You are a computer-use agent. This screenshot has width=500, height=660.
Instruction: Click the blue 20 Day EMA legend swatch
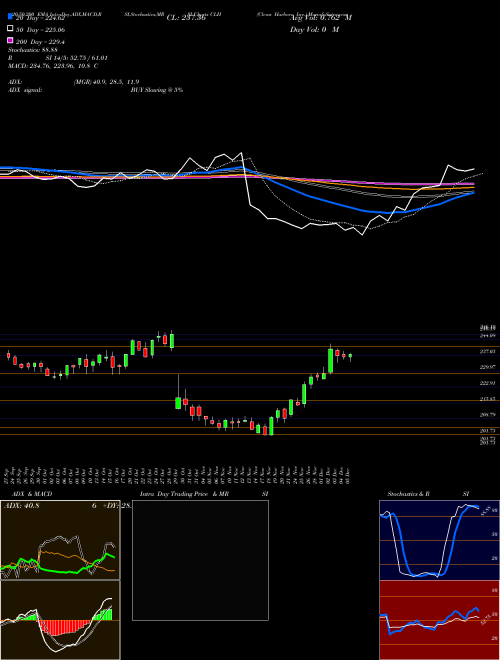[11, 17]
